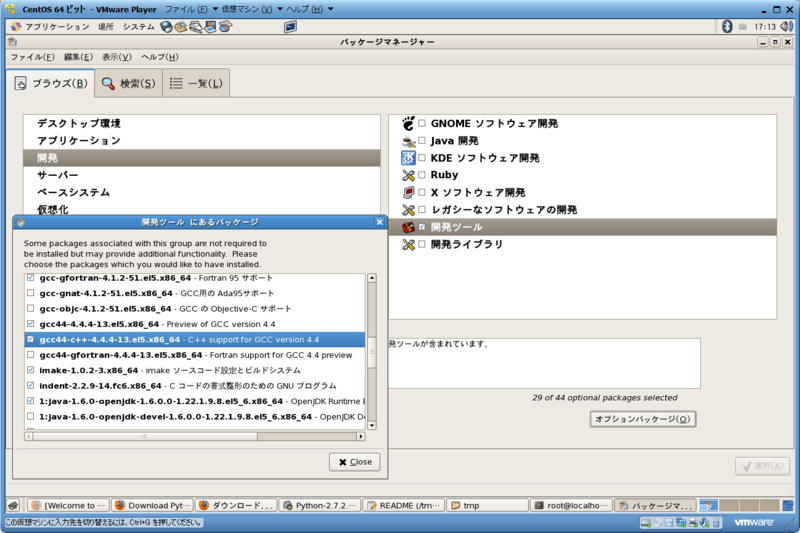
Task: Open the GNOME システム menu
Action: tap(138, 27)
